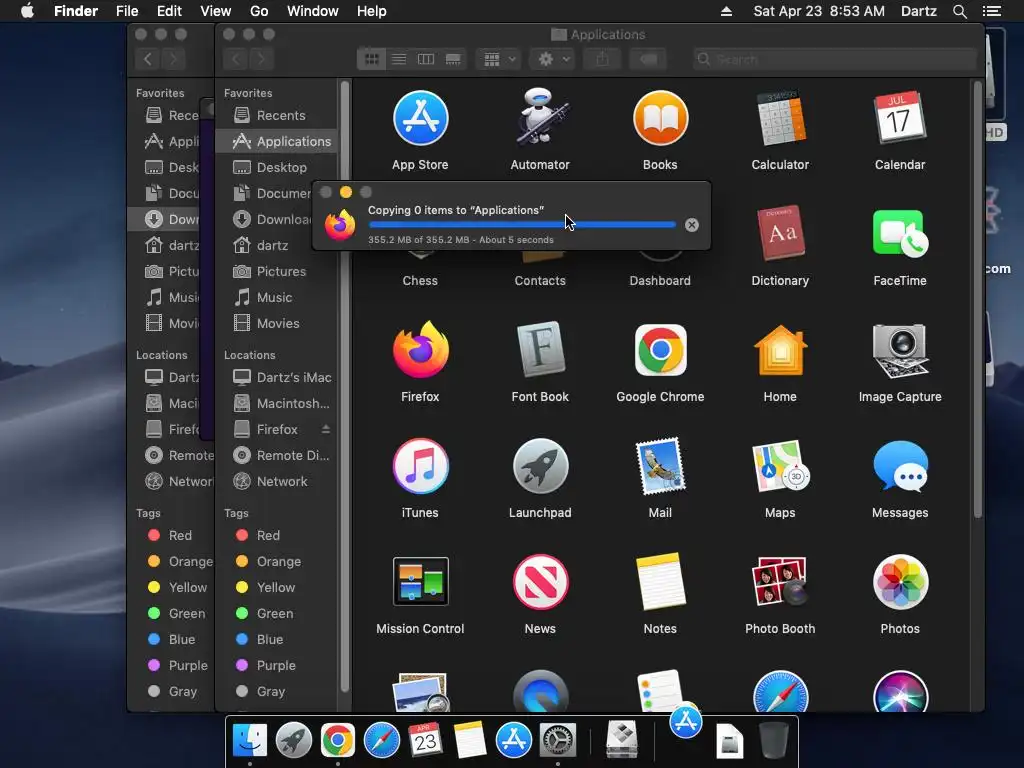This screenshot has width=1024, height=768.
Task: Click the Share toolbar button
Action: click(x=602, y=59)
